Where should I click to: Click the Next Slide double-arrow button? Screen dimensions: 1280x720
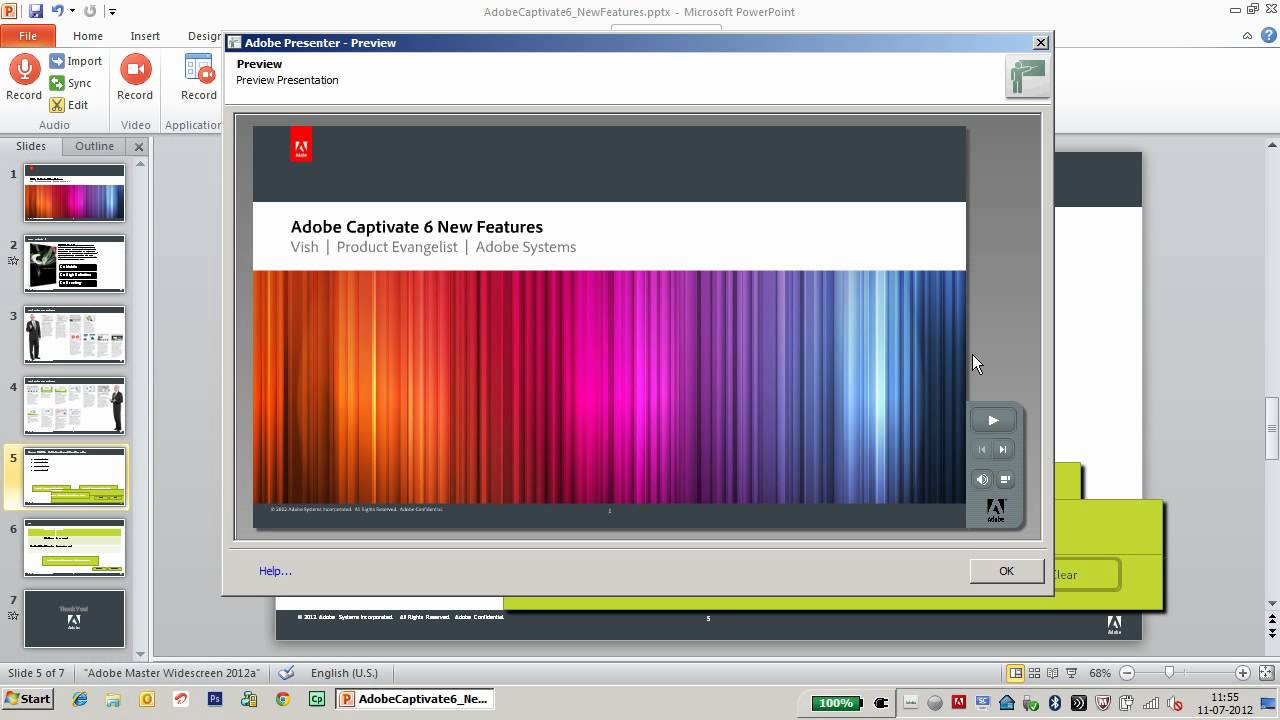(1272, 633)
